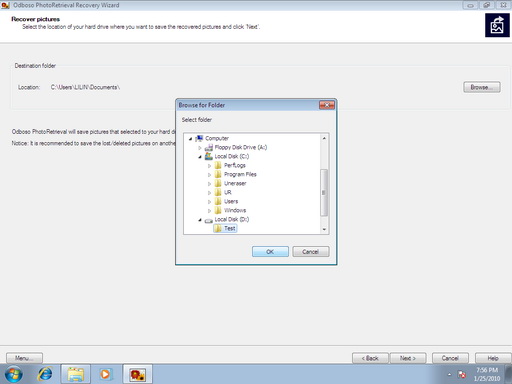Click the Users folder icon
Screen dimensions: 512x384
coord(218,201)
